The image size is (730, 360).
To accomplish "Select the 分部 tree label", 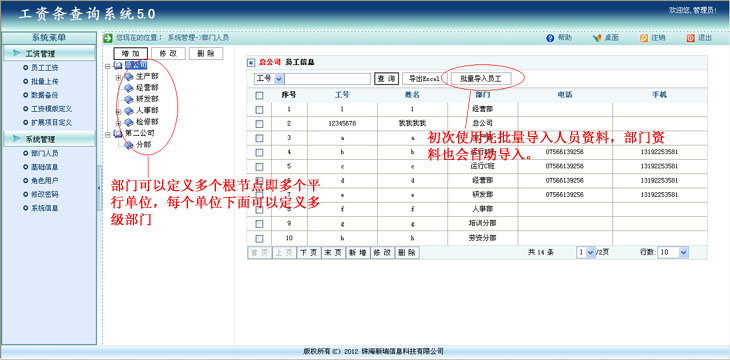I will pos(144,145).
